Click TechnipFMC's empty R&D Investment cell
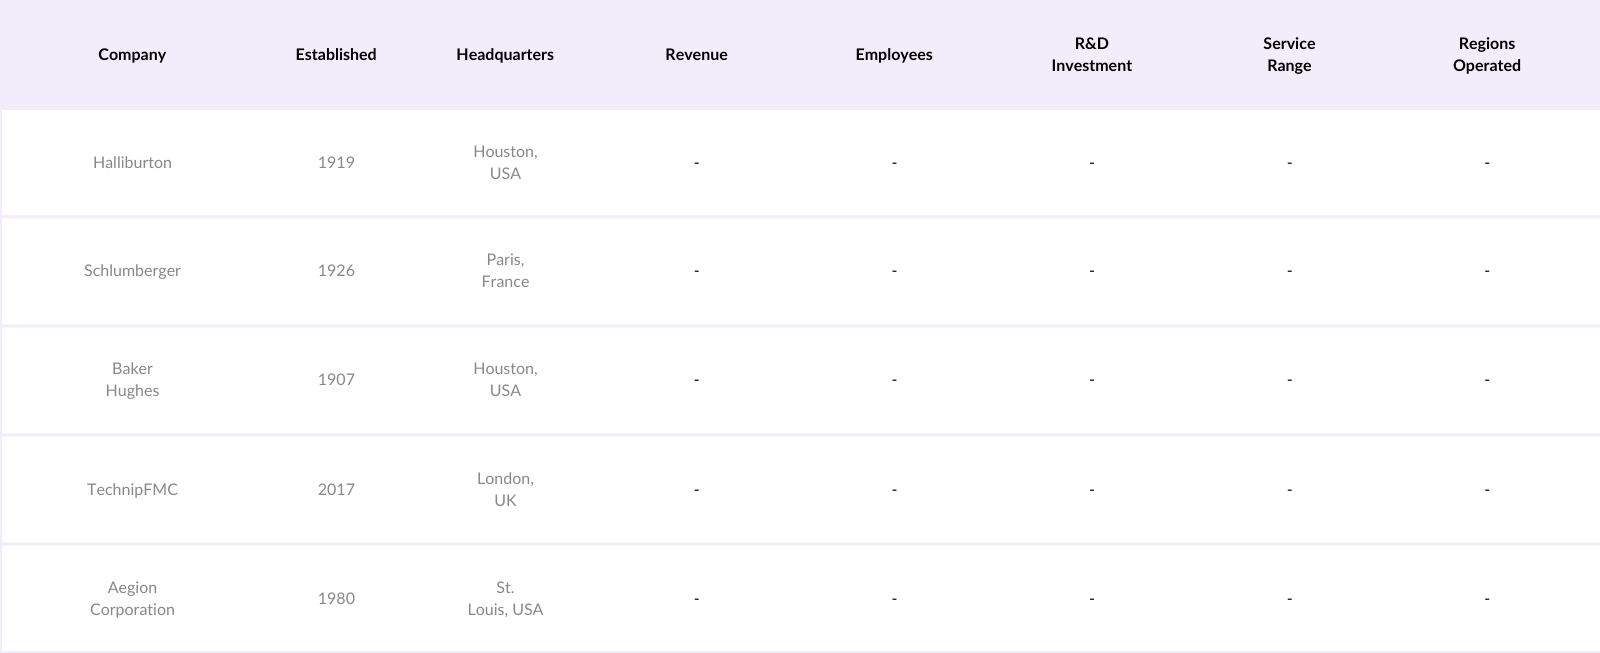 [x=1091, y=490]
